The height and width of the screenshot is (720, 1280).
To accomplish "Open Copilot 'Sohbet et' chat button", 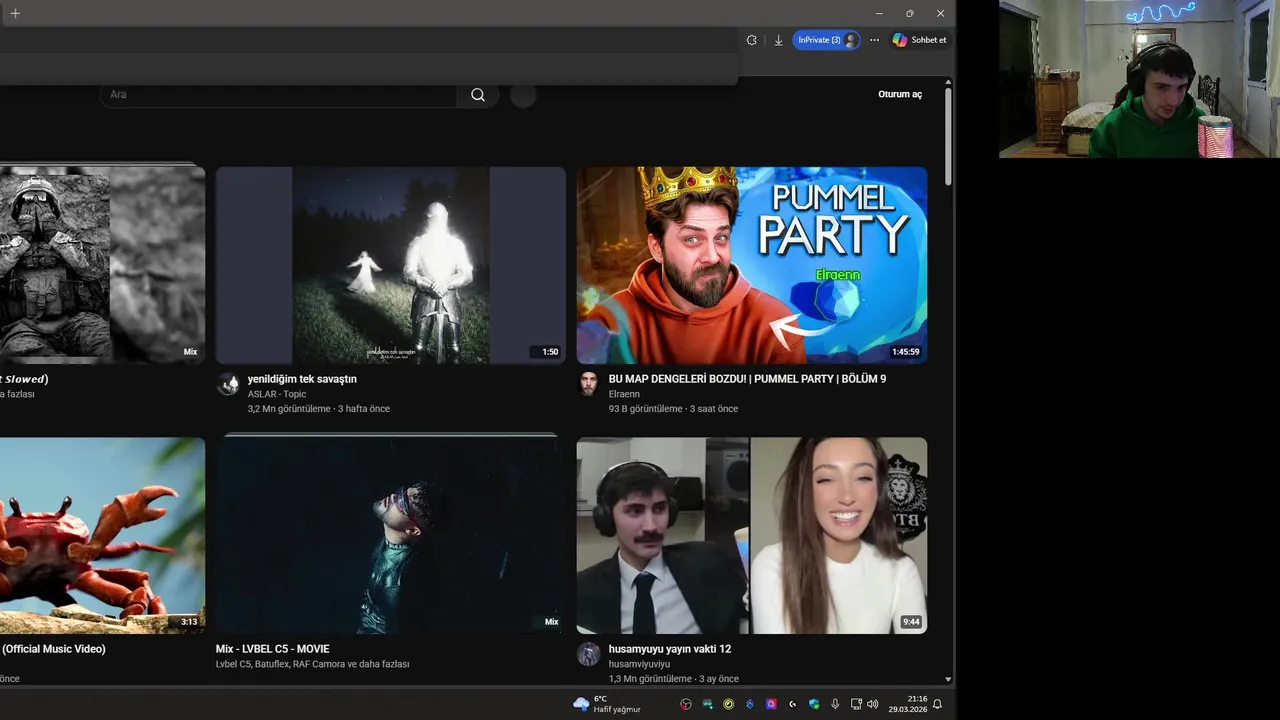I will click(x=919, y=40).
